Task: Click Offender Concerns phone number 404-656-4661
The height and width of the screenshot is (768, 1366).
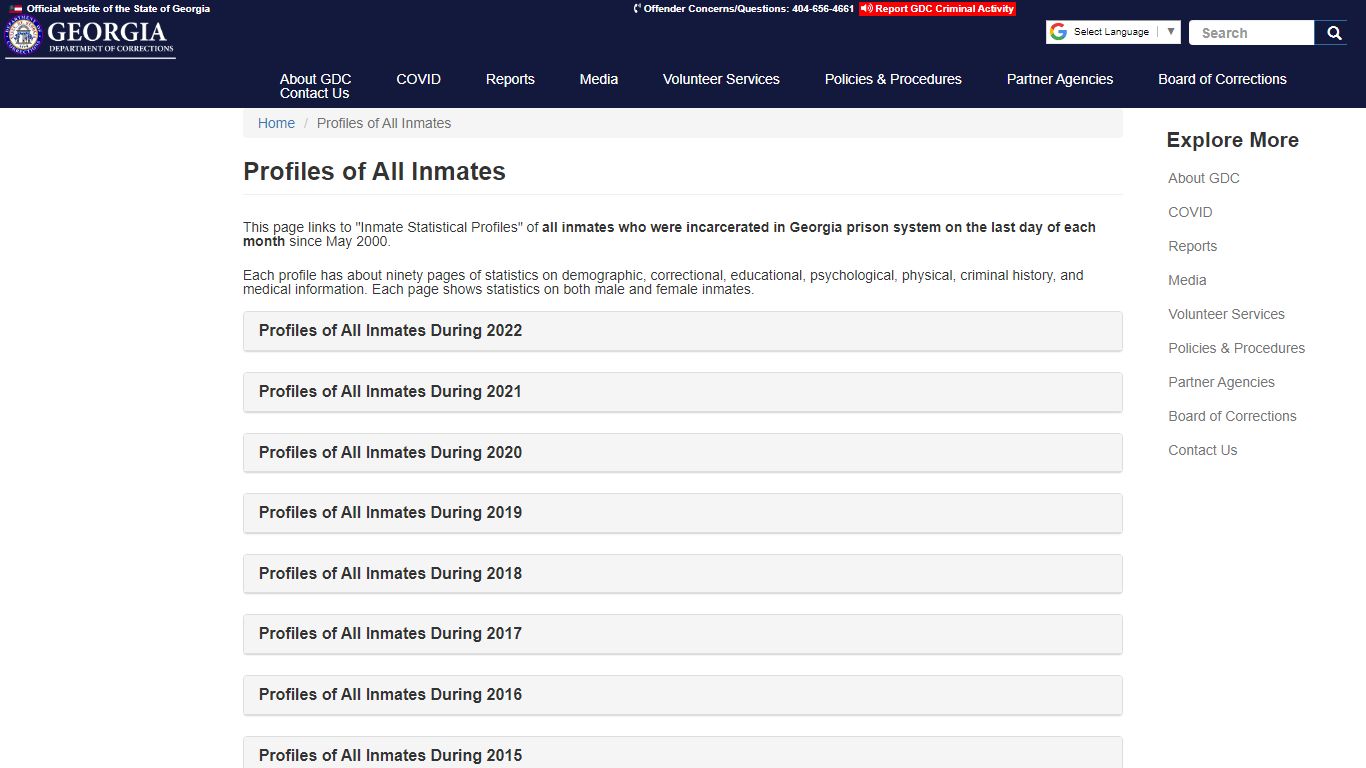Action: (823, 9)
